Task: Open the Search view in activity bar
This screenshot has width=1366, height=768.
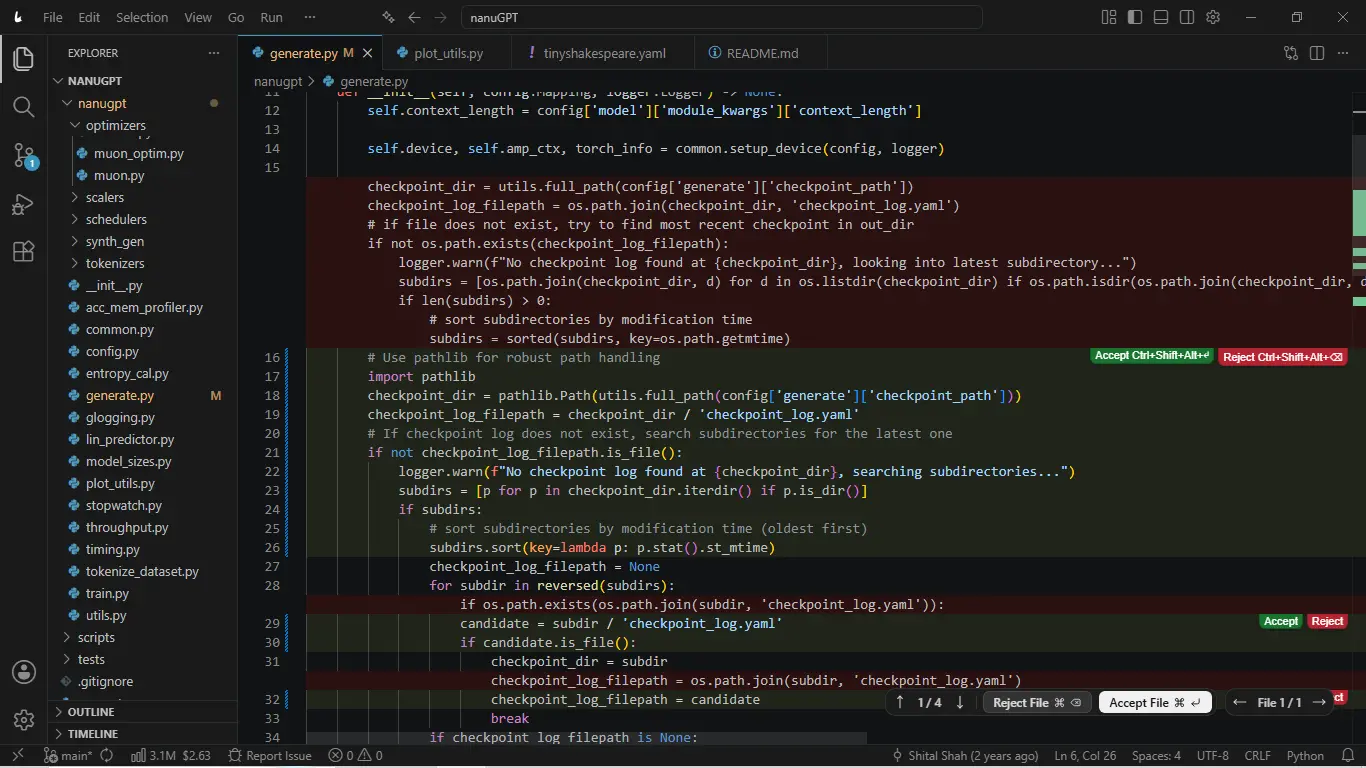Action: (x=23, y=106)
